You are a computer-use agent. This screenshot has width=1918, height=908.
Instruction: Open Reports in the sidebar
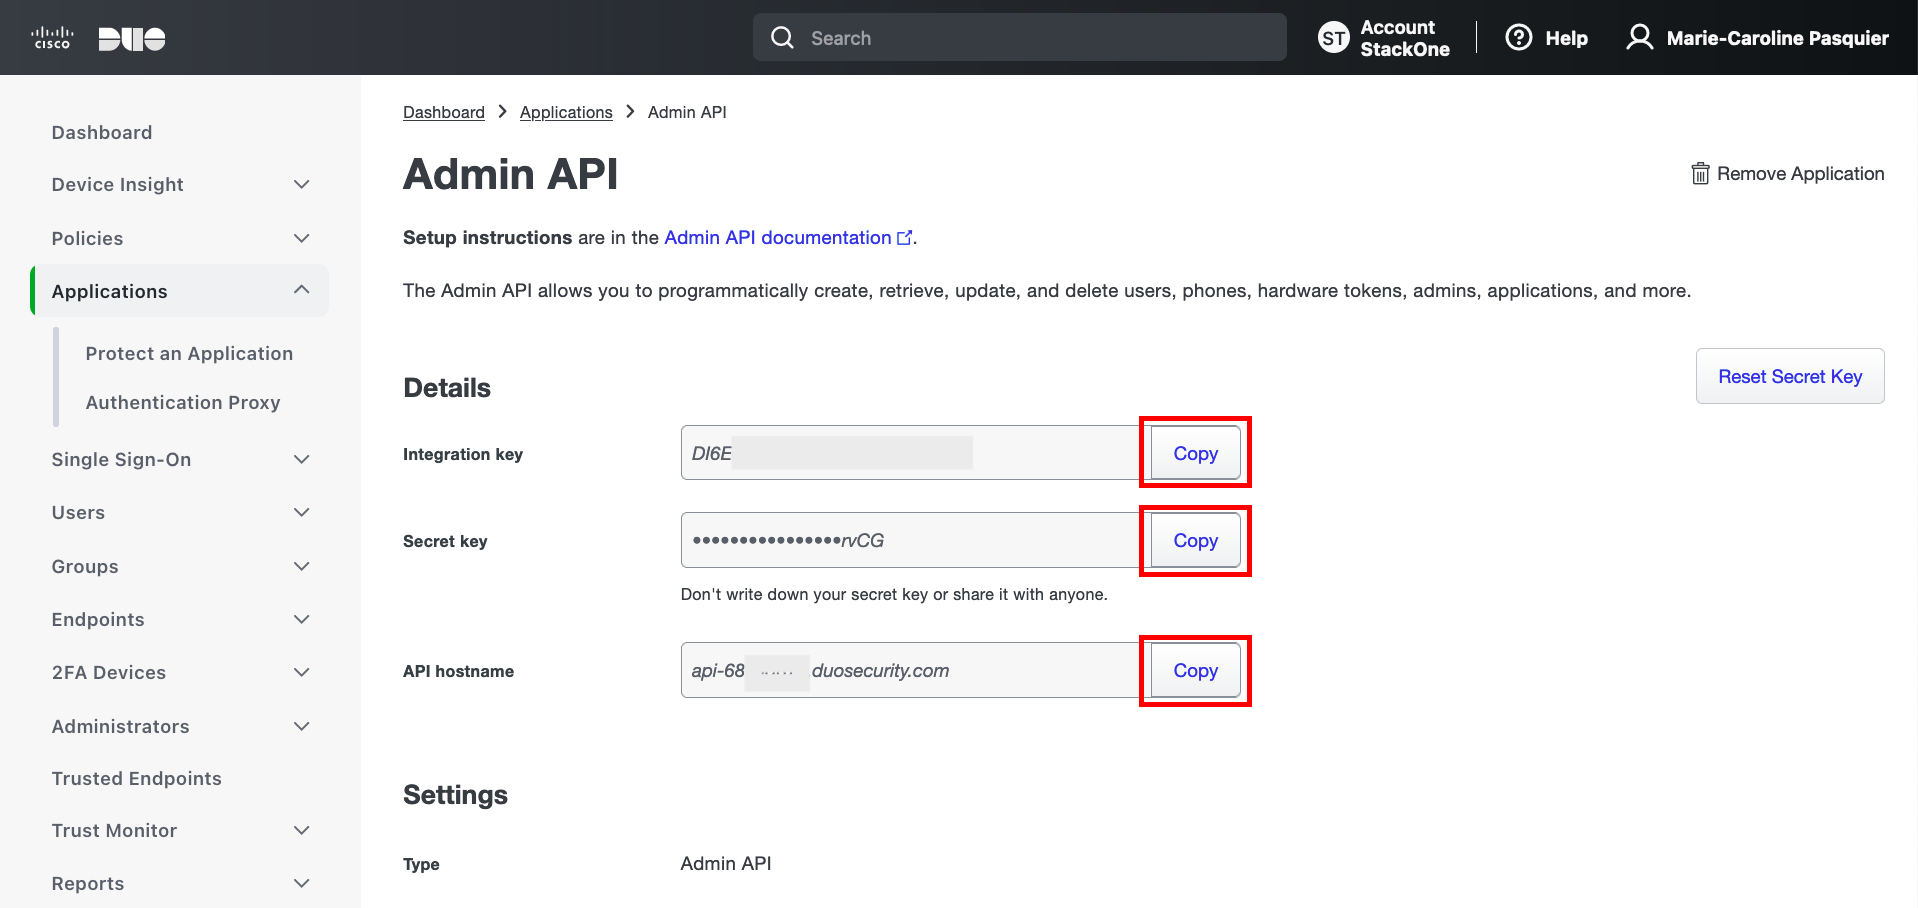(88, 884)
